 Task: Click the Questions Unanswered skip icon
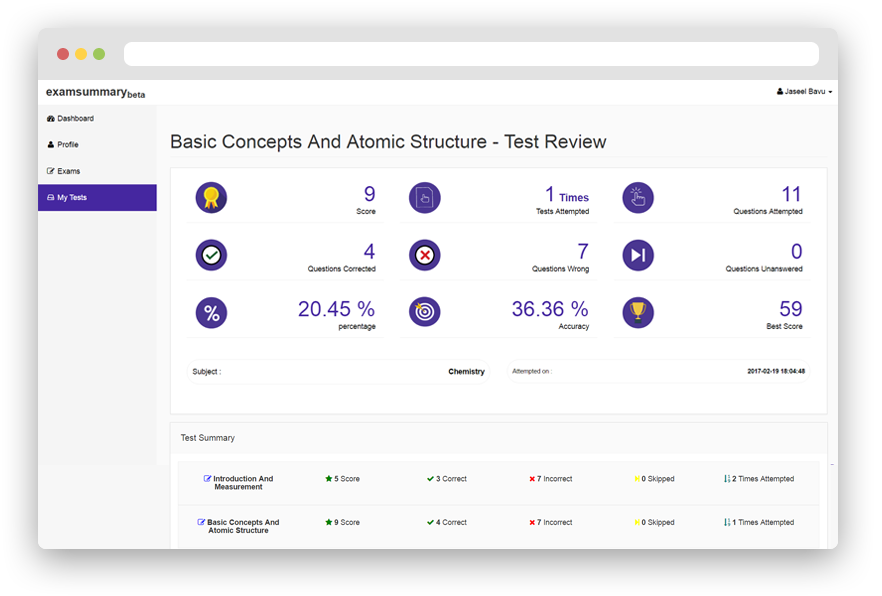[x=638, y=255]
